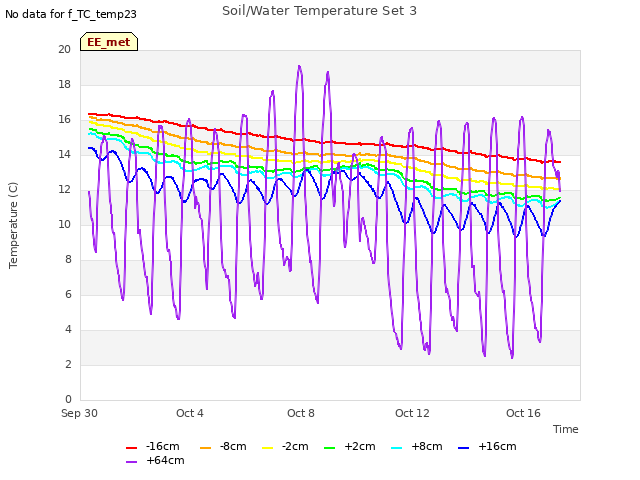Select the -16cm legend label
Screen dimensions: 640x480
(162, 447)
